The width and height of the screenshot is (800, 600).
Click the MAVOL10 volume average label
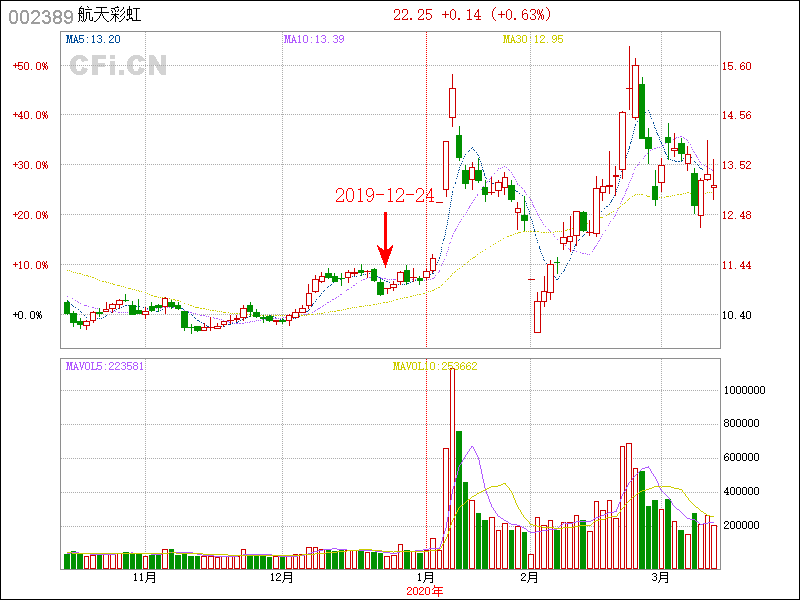434,366
